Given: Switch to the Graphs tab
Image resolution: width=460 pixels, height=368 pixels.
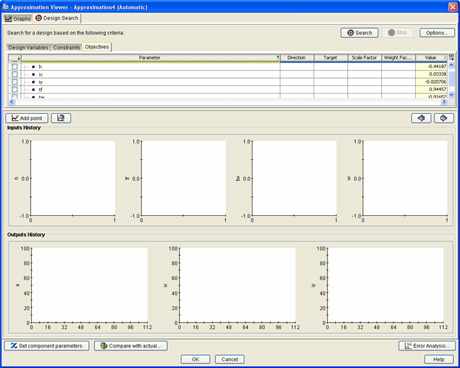Looking at the screenshot, I should (x=18, y=19).
